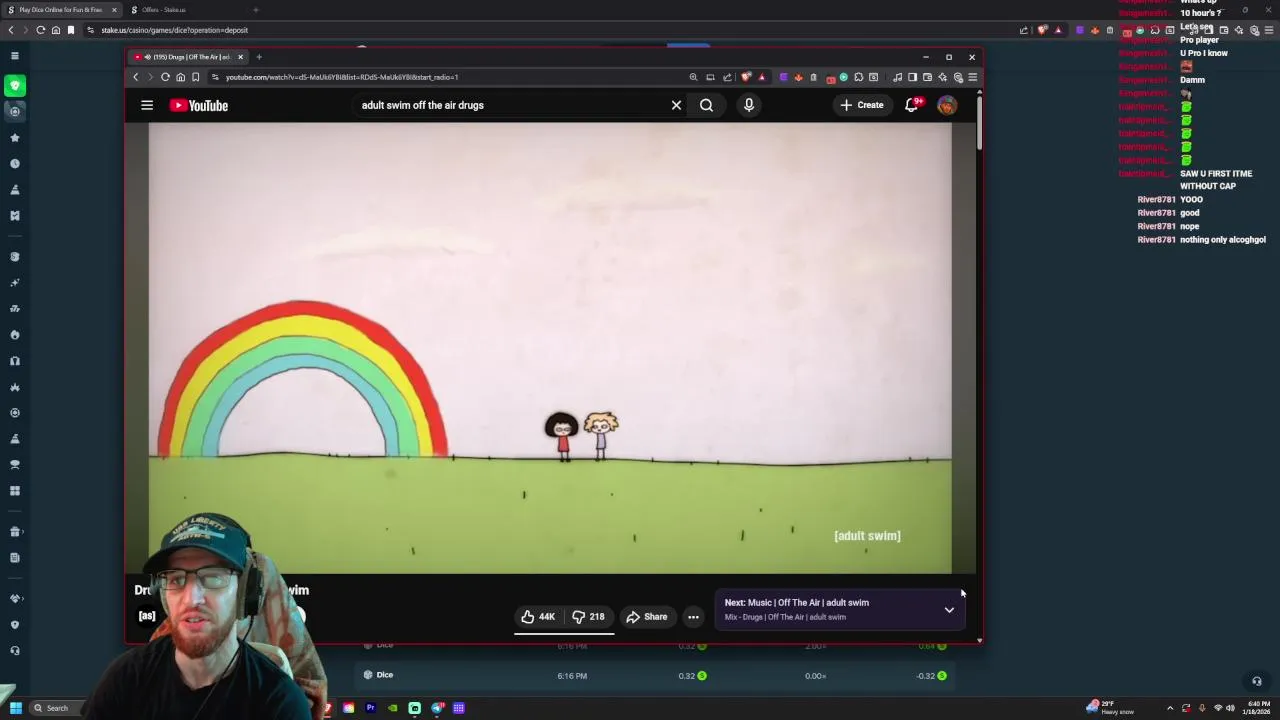This screenshot has height=720, width=1280.
Task: Open the clock showing 6:40 PM
Action: click(1258, 708)
